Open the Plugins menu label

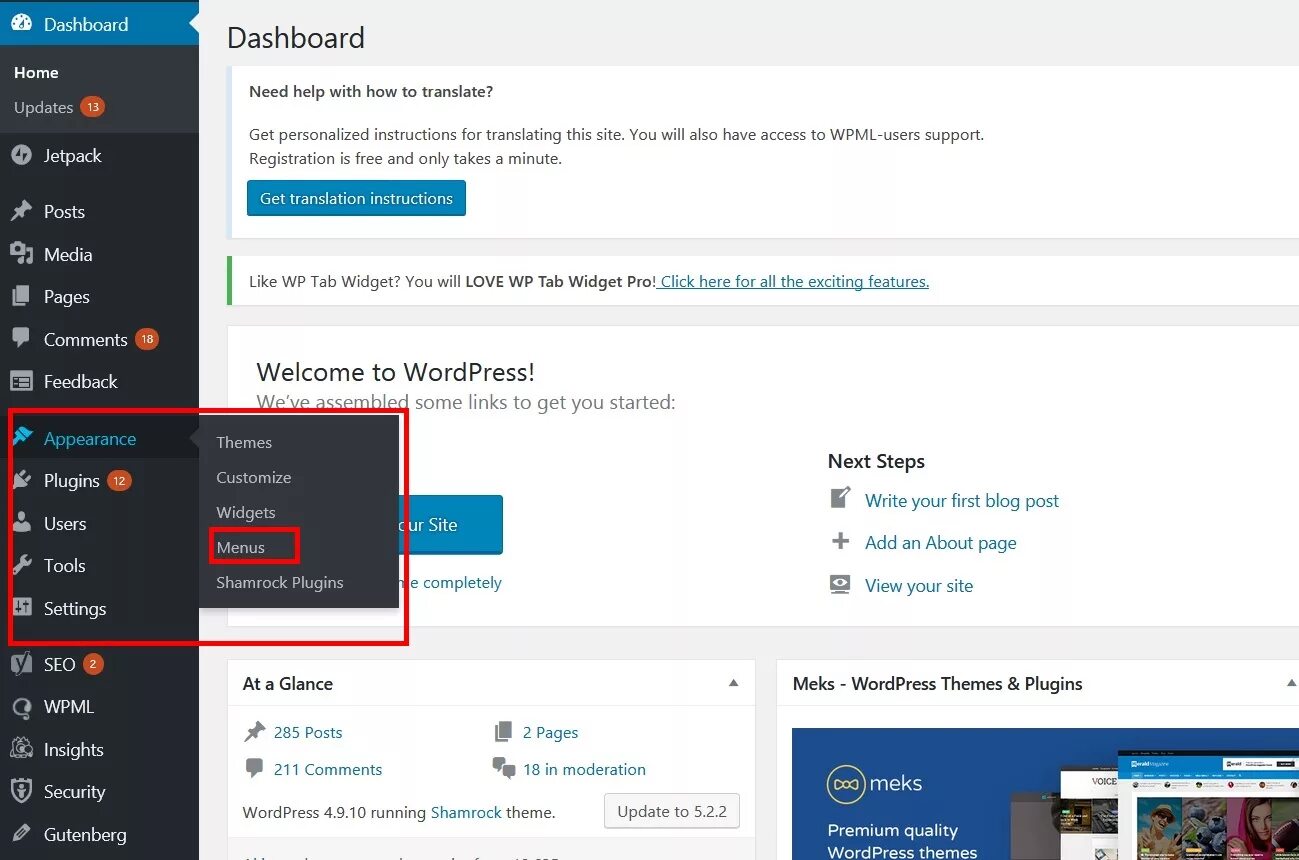click(x=72, y=481)
